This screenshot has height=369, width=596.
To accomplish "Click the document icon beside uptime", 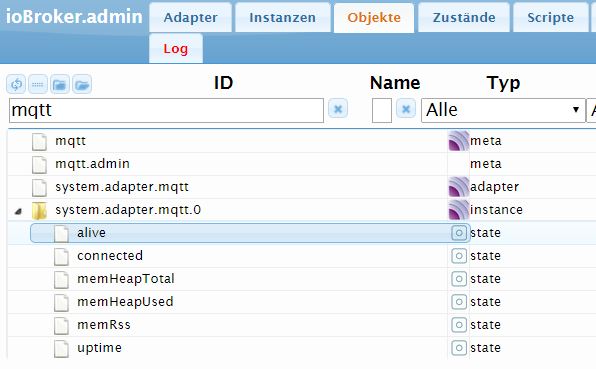I will point(61,348).
